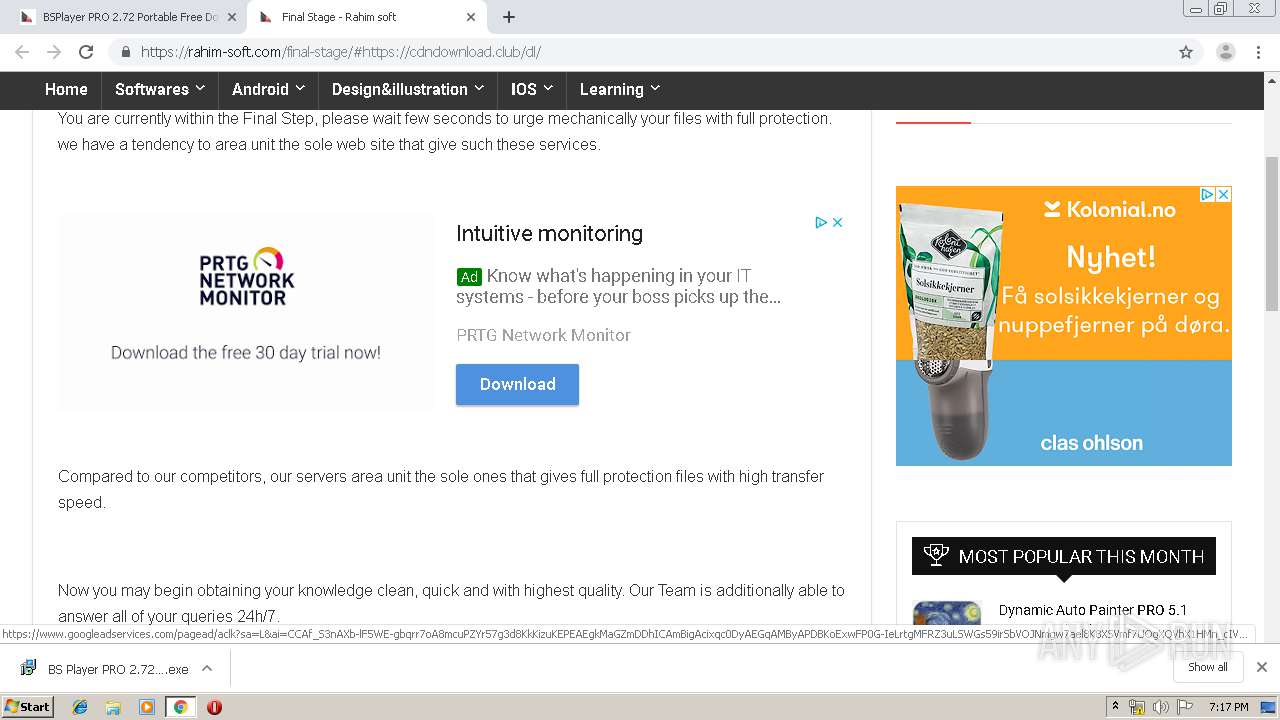Screen dimensions: 1280x720
Task: Click the scrollbar up arrow
Action: pos(1272,78)
